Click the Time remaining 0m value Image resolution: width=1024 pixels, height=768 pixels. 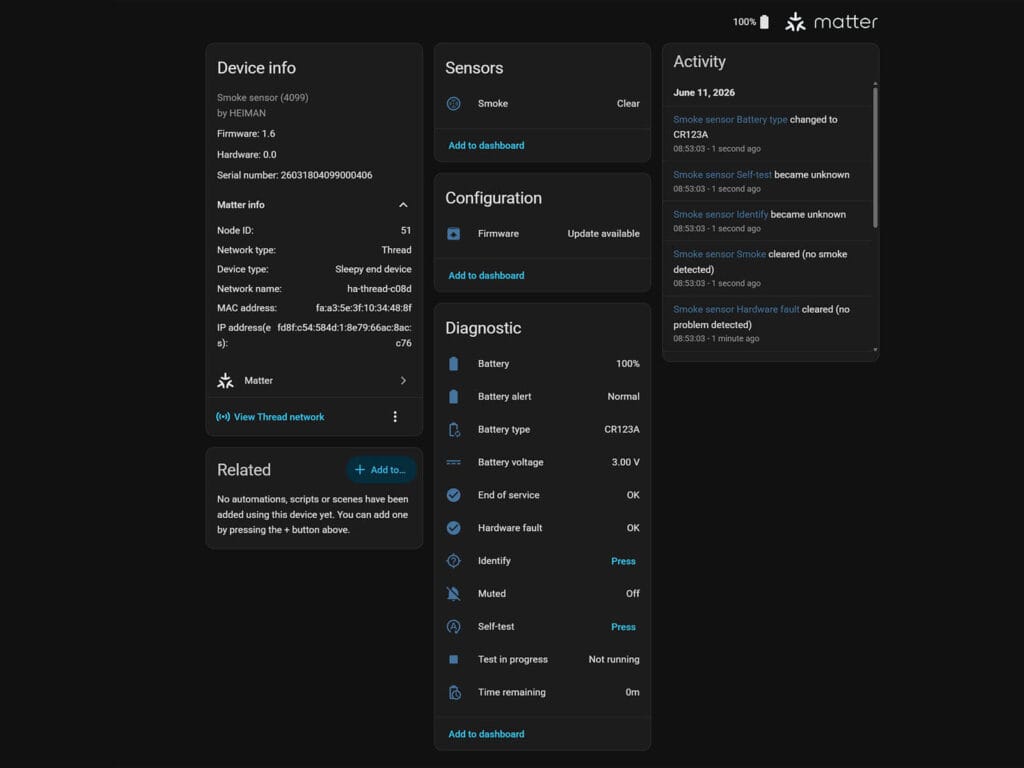tap(632, 692)
